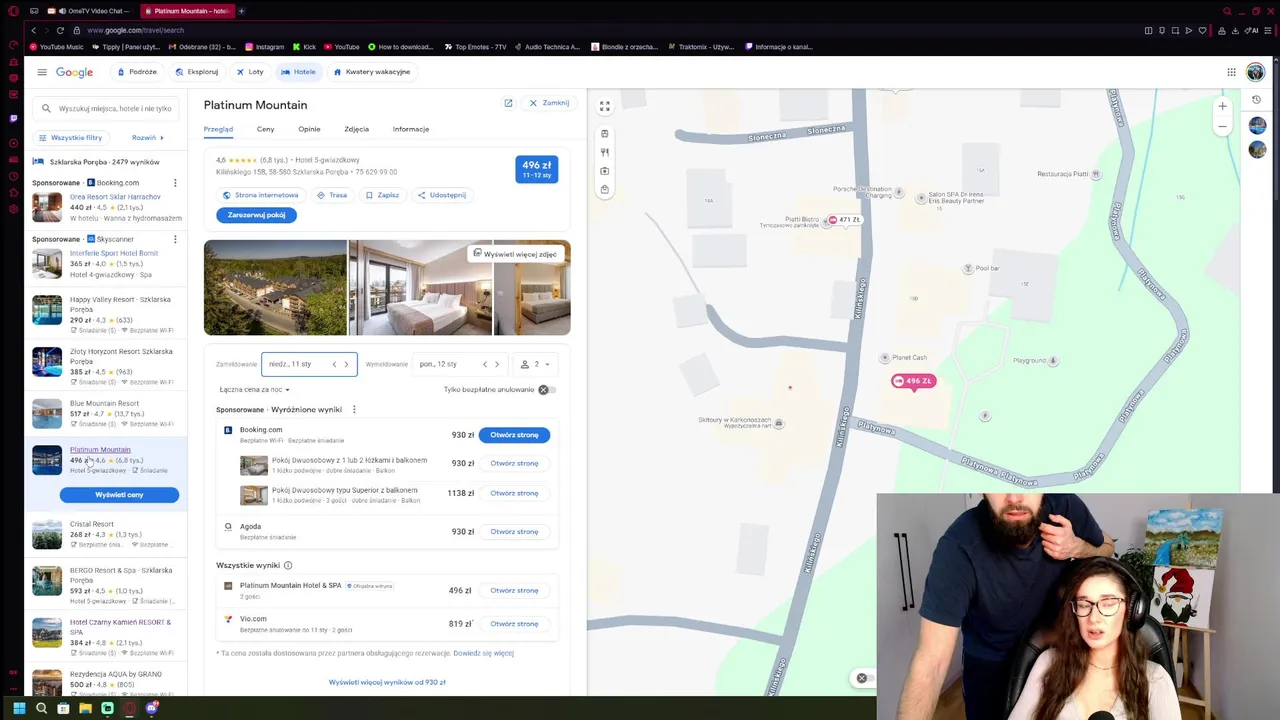Click the Trasa directions button
Viewport: 1280px width, 720px height.
coord(331,195)
